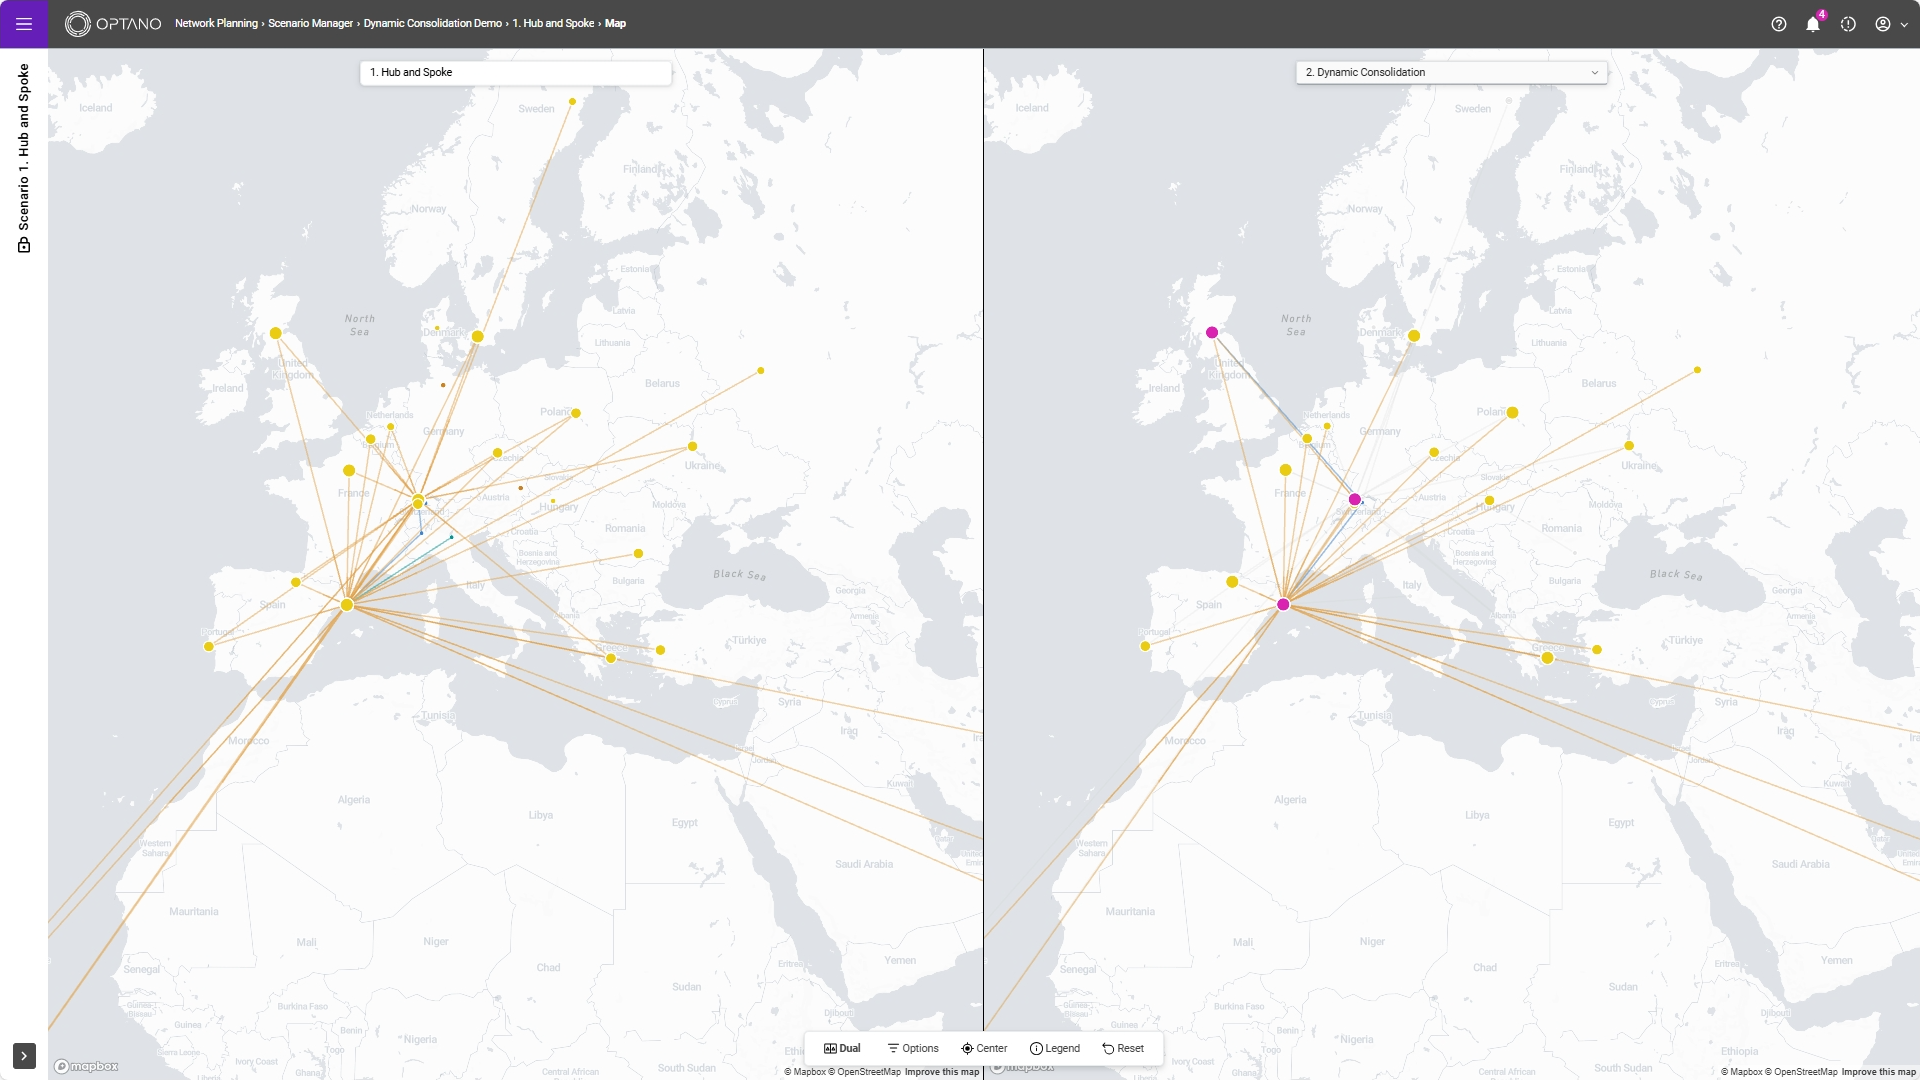1920x1080 pixels.
Task: Open the dashed-circle alert status icon
Action: pyautogui.click(x=1848, y=24)
